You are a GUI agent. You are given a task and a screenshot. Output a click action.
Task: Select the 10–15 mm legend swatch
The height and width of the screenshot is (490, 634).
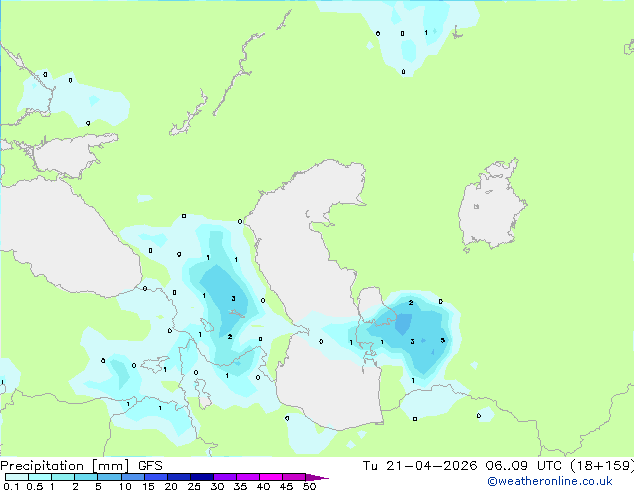[x=132, y=477]
